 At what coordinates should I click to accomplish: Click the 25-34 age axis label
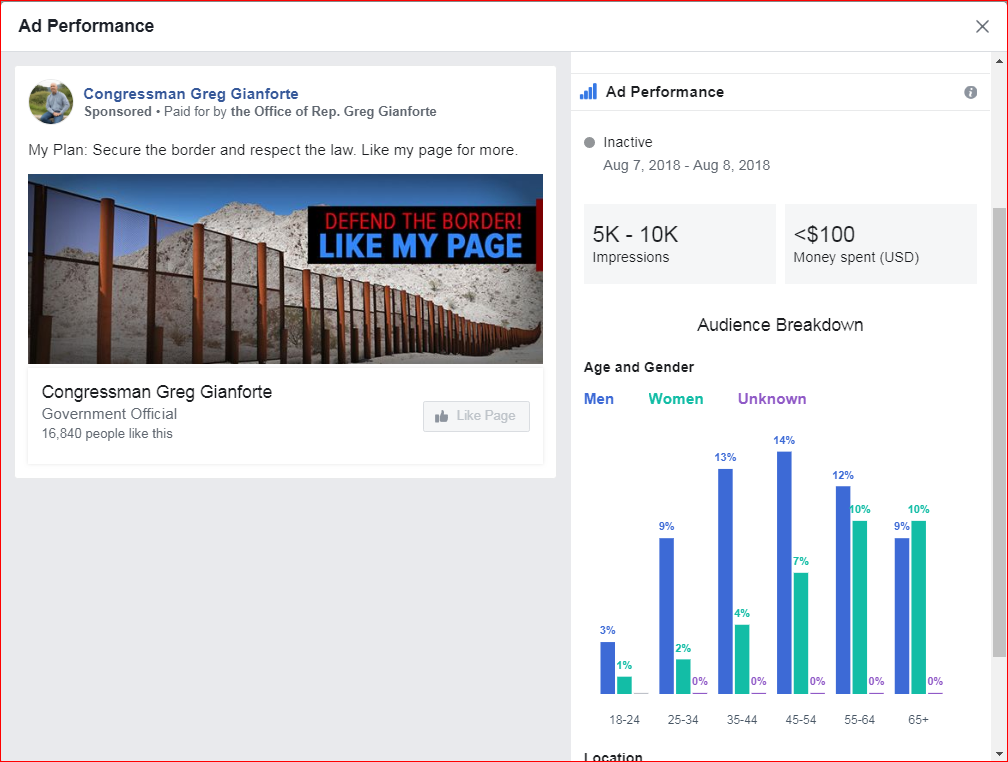[683, 720]
